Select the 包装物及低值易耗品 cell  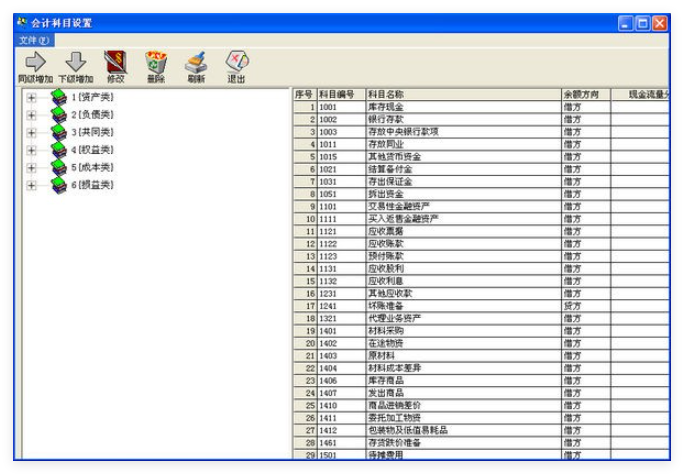[463, 430]
